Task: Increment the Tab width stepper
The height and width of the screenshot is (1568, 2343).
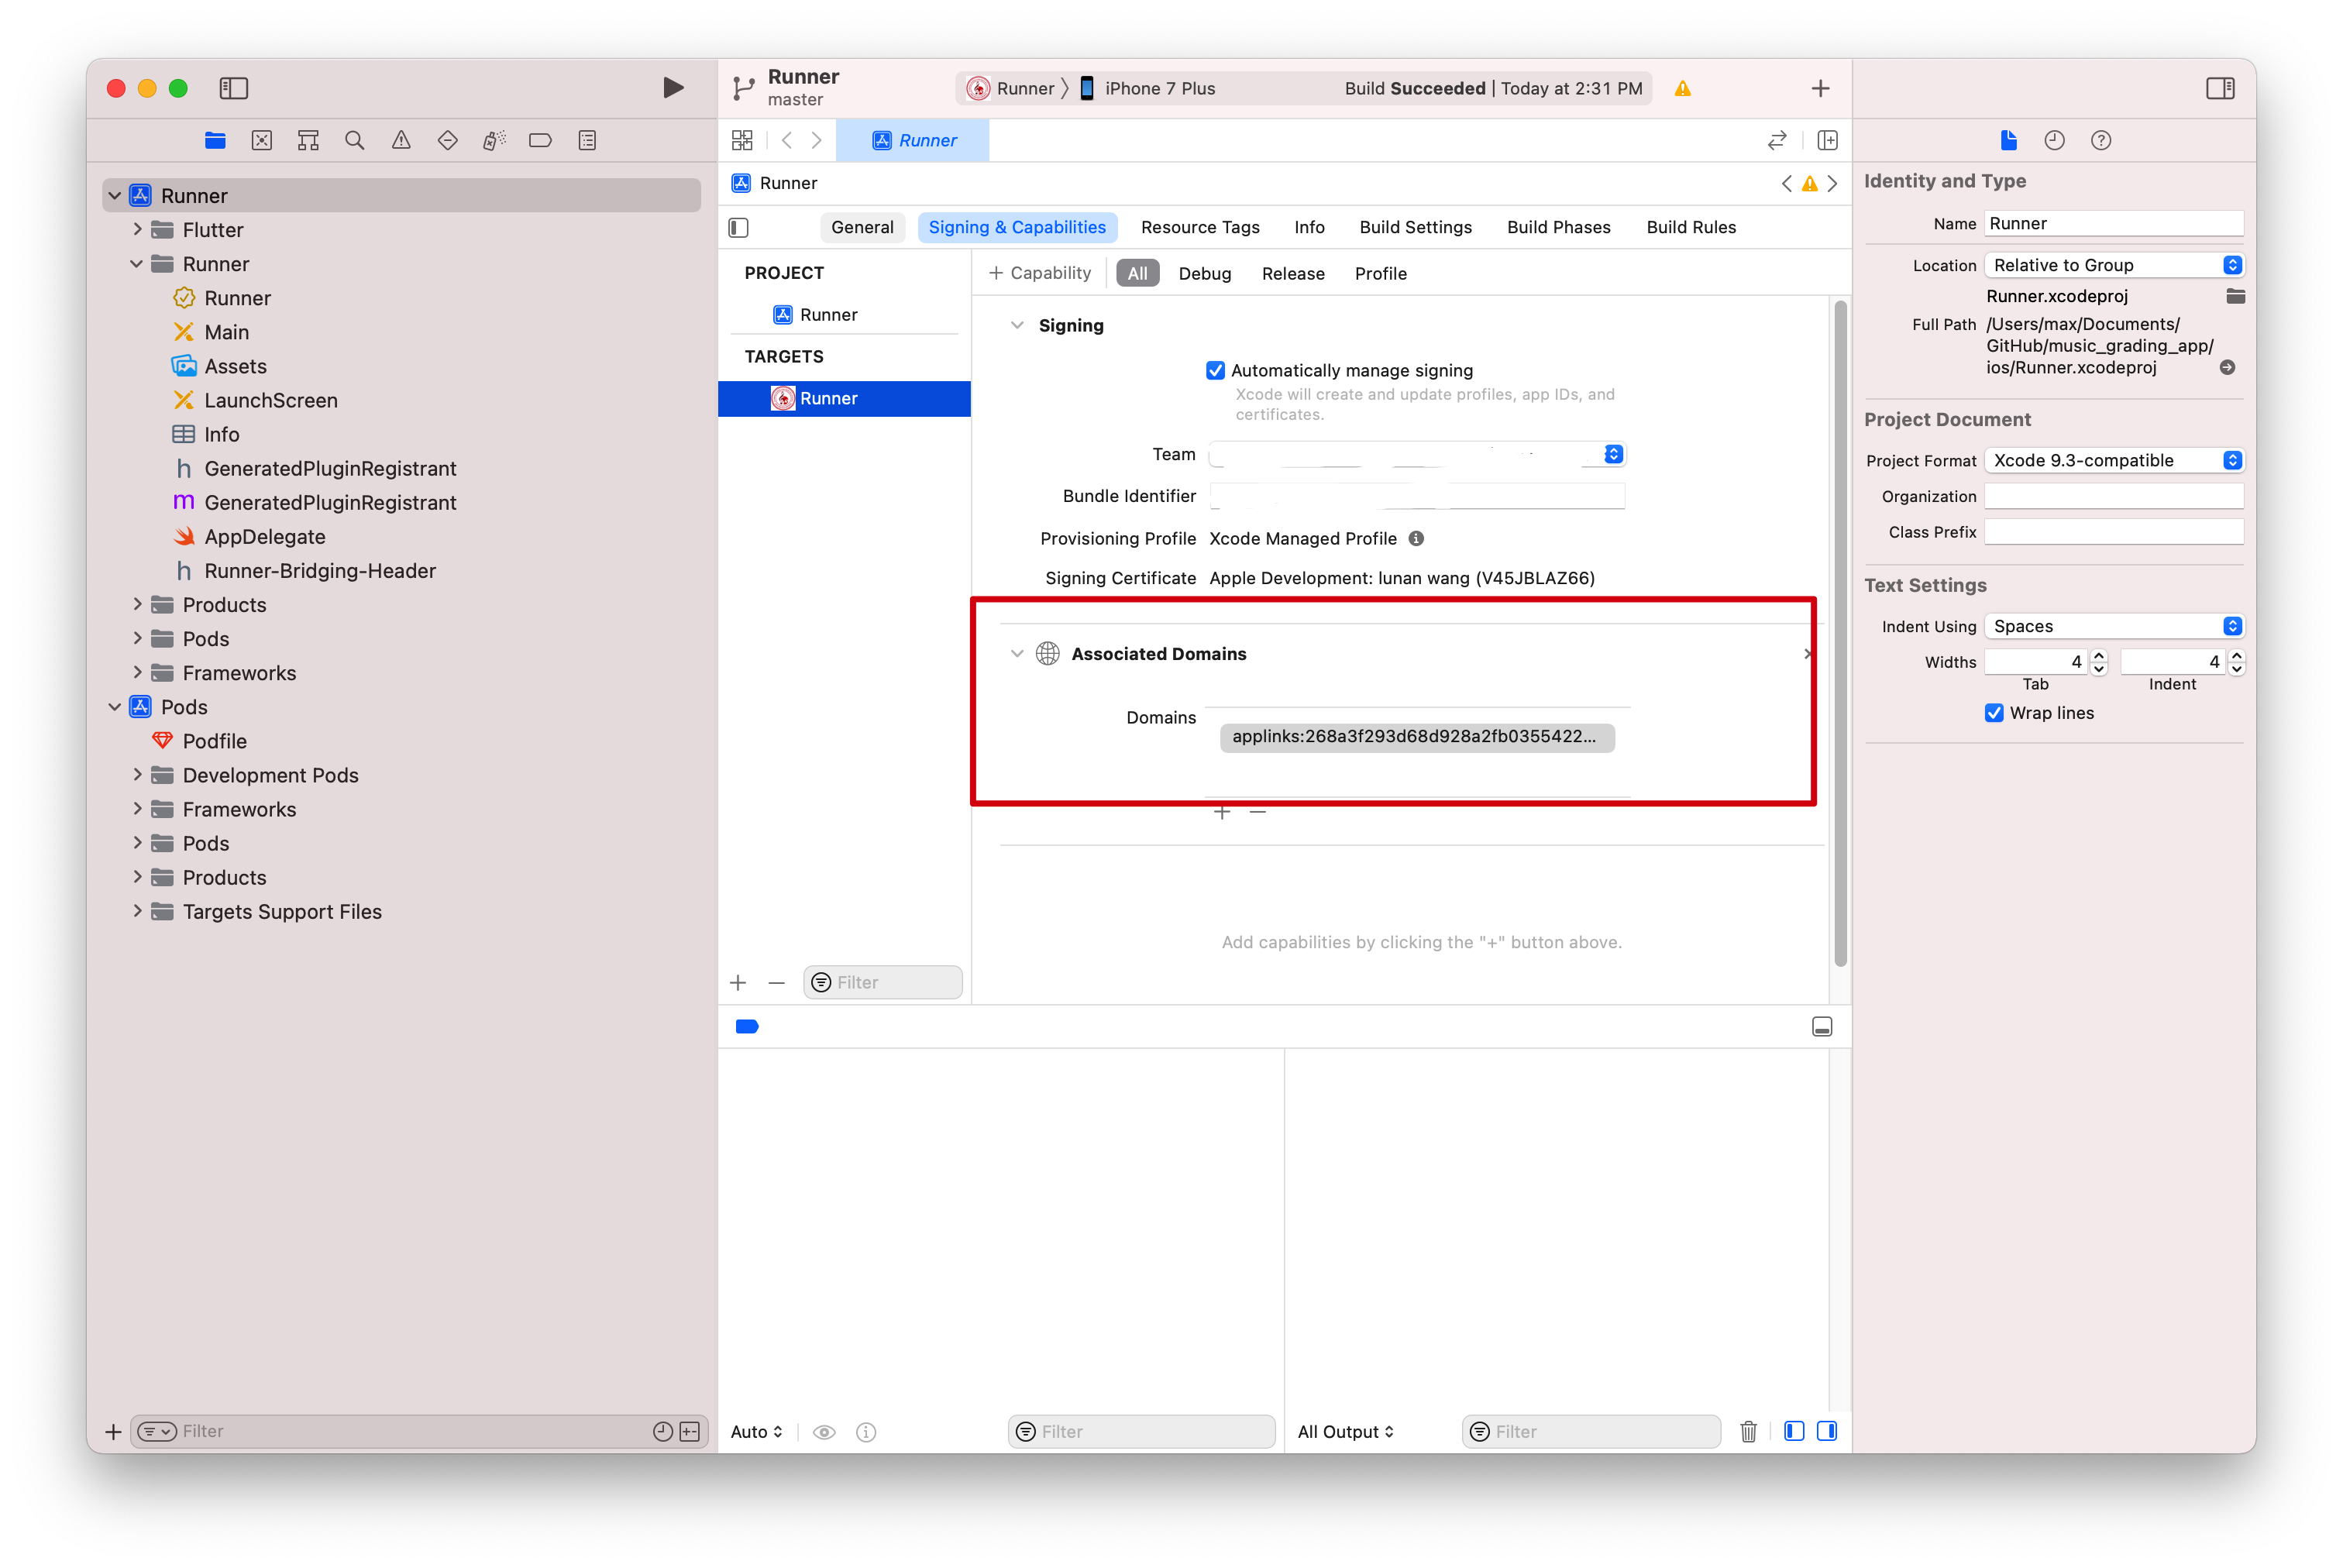Action: point(2099,656)
